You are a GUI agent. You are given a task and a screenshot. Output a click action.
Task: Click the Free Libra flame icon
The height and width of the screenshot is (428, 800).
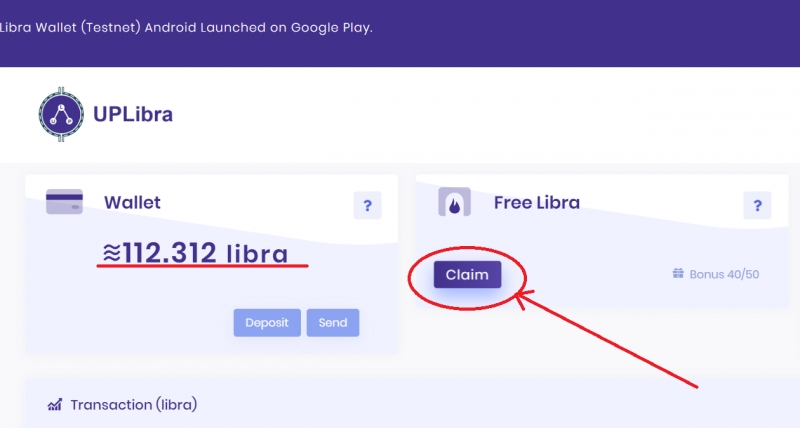455,203
